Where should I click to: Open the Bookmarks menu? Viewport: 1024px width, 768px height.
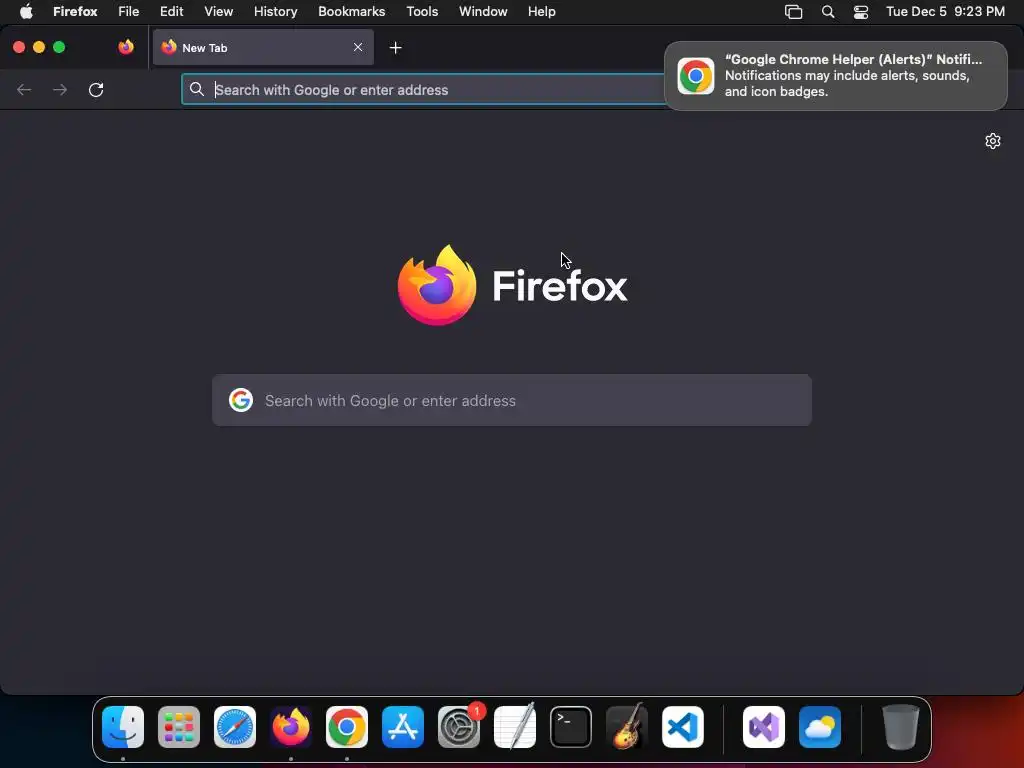[351, 11]
